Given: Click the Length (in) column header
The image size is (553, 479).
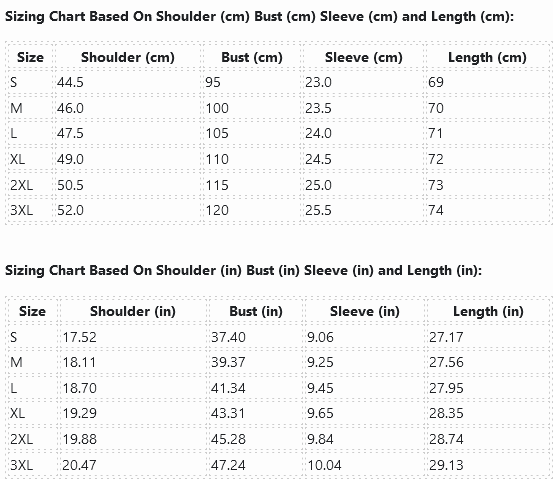Looking at the screenshot, I should pos(488,311).
